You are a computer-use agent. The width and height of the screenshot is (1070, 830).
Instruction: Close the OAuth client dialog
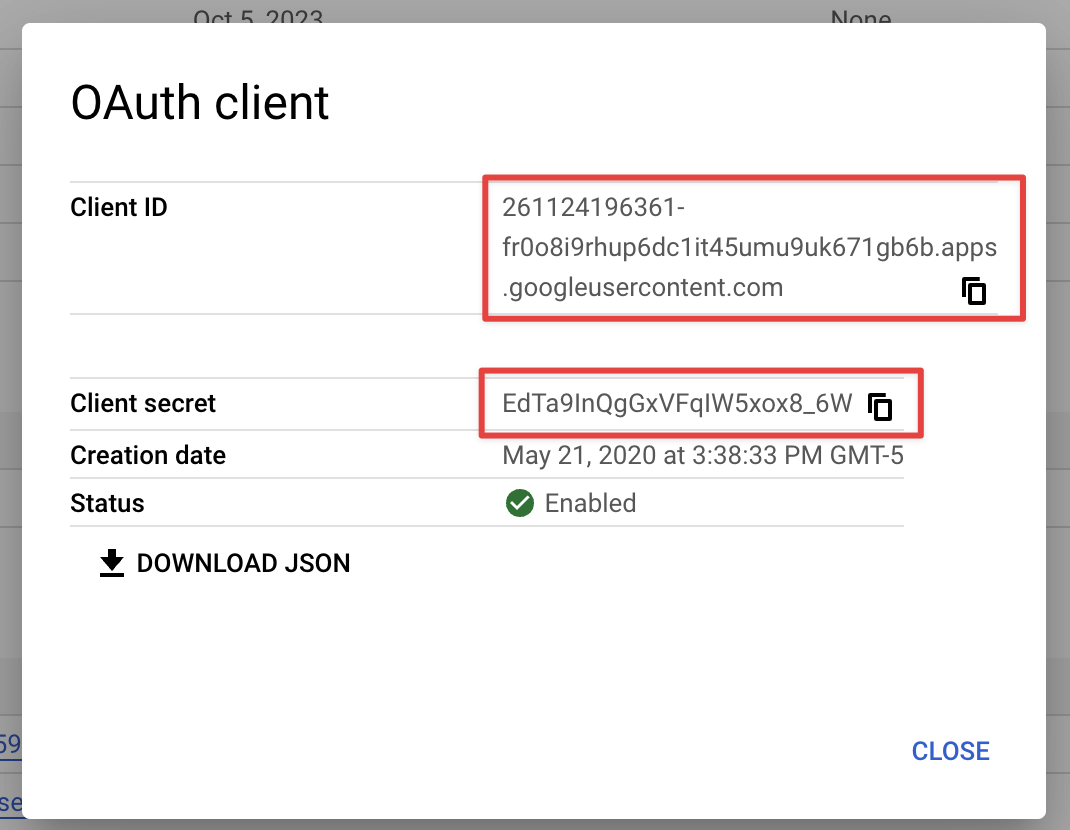click(x=950, y=751)
